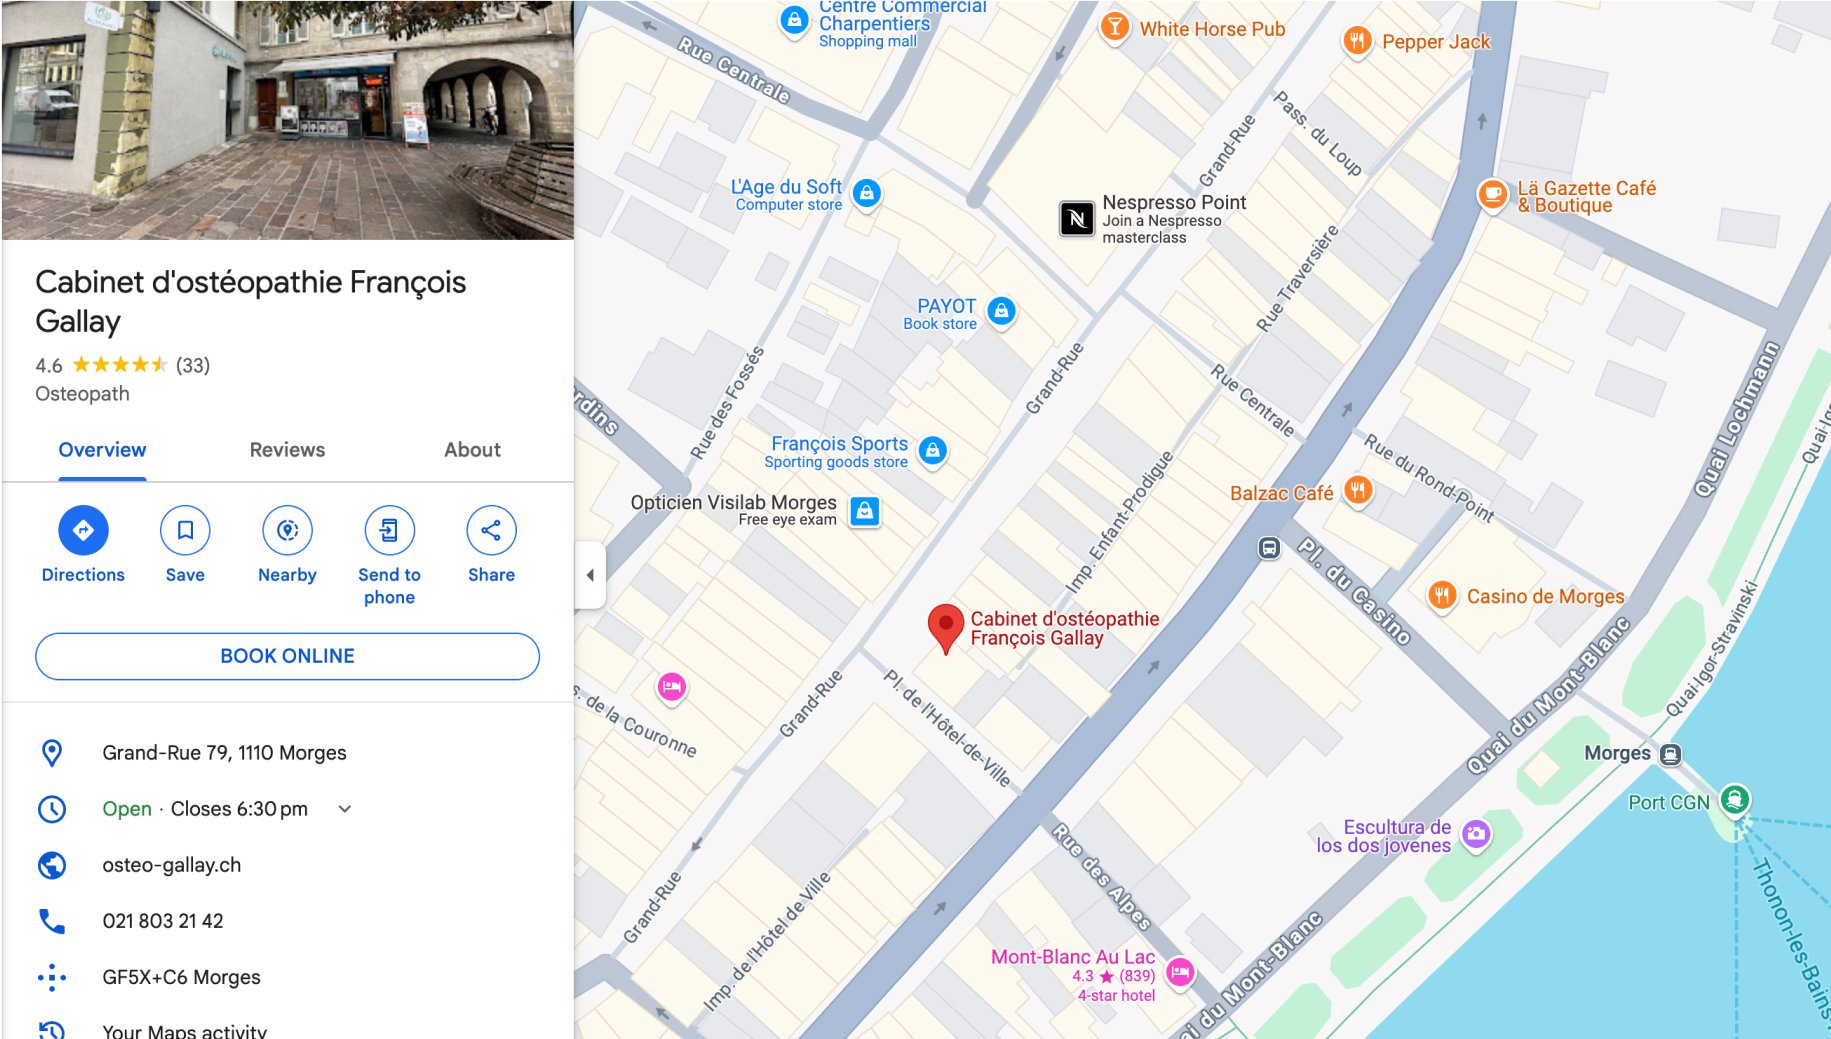Open White Horse Pub bar marker
This screenshot has width=1831, height=1039.
[1114, 27]
